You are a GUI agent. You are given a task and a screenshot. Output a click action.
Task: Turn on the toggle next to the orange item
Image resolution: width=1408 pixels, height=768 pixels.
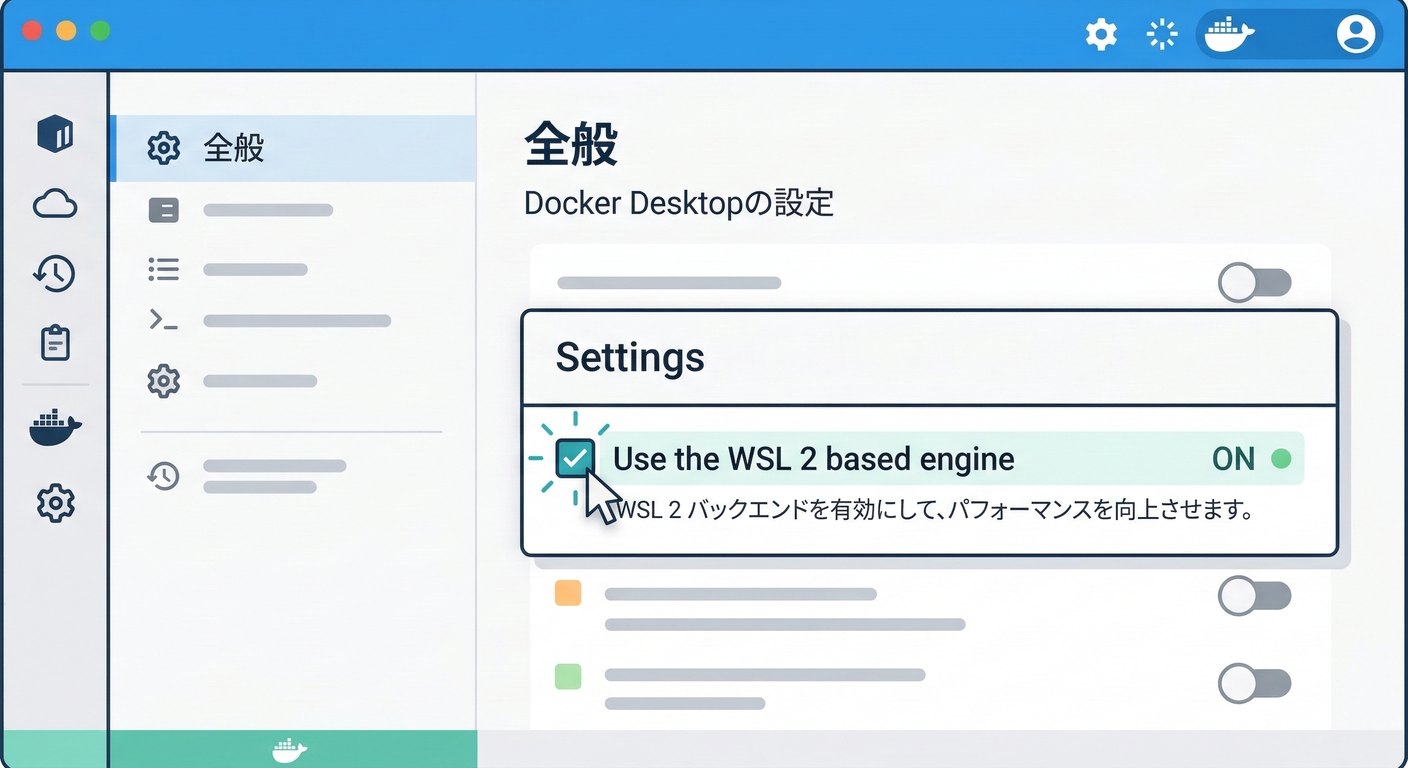[x=1255, y=594]
